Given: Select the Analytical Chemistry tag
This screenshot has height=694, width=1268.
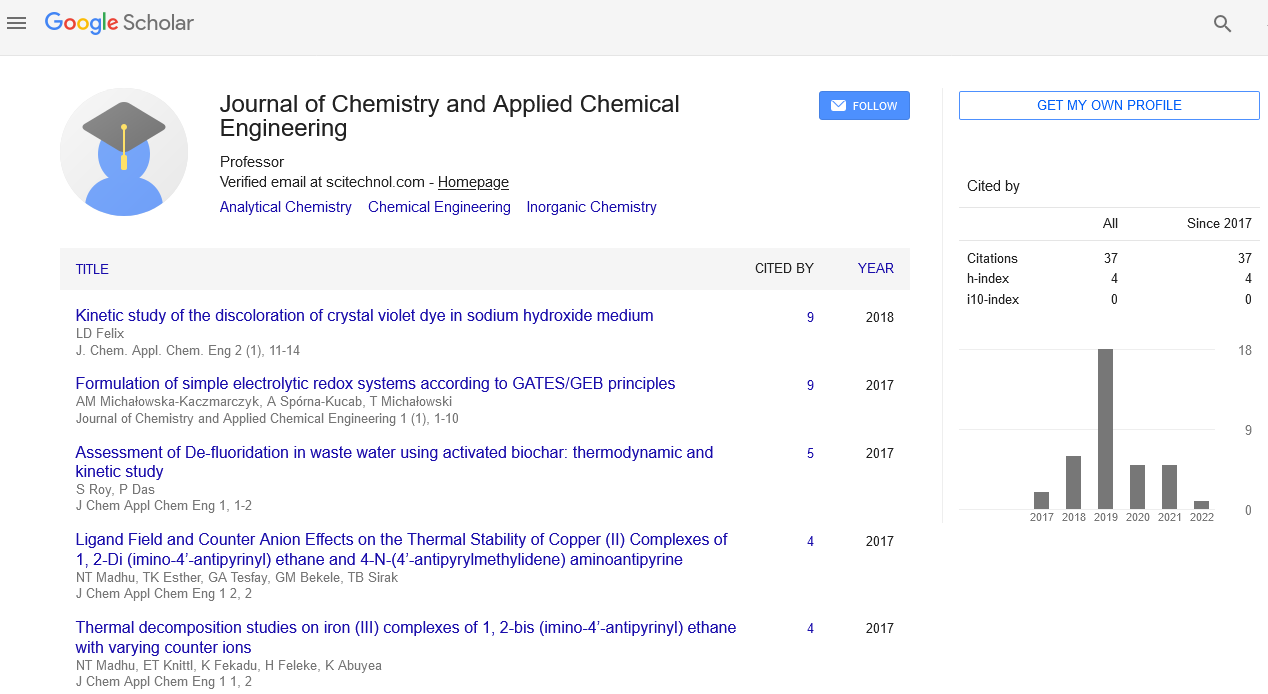Looking at the screenshot, I should click(286, 207).
